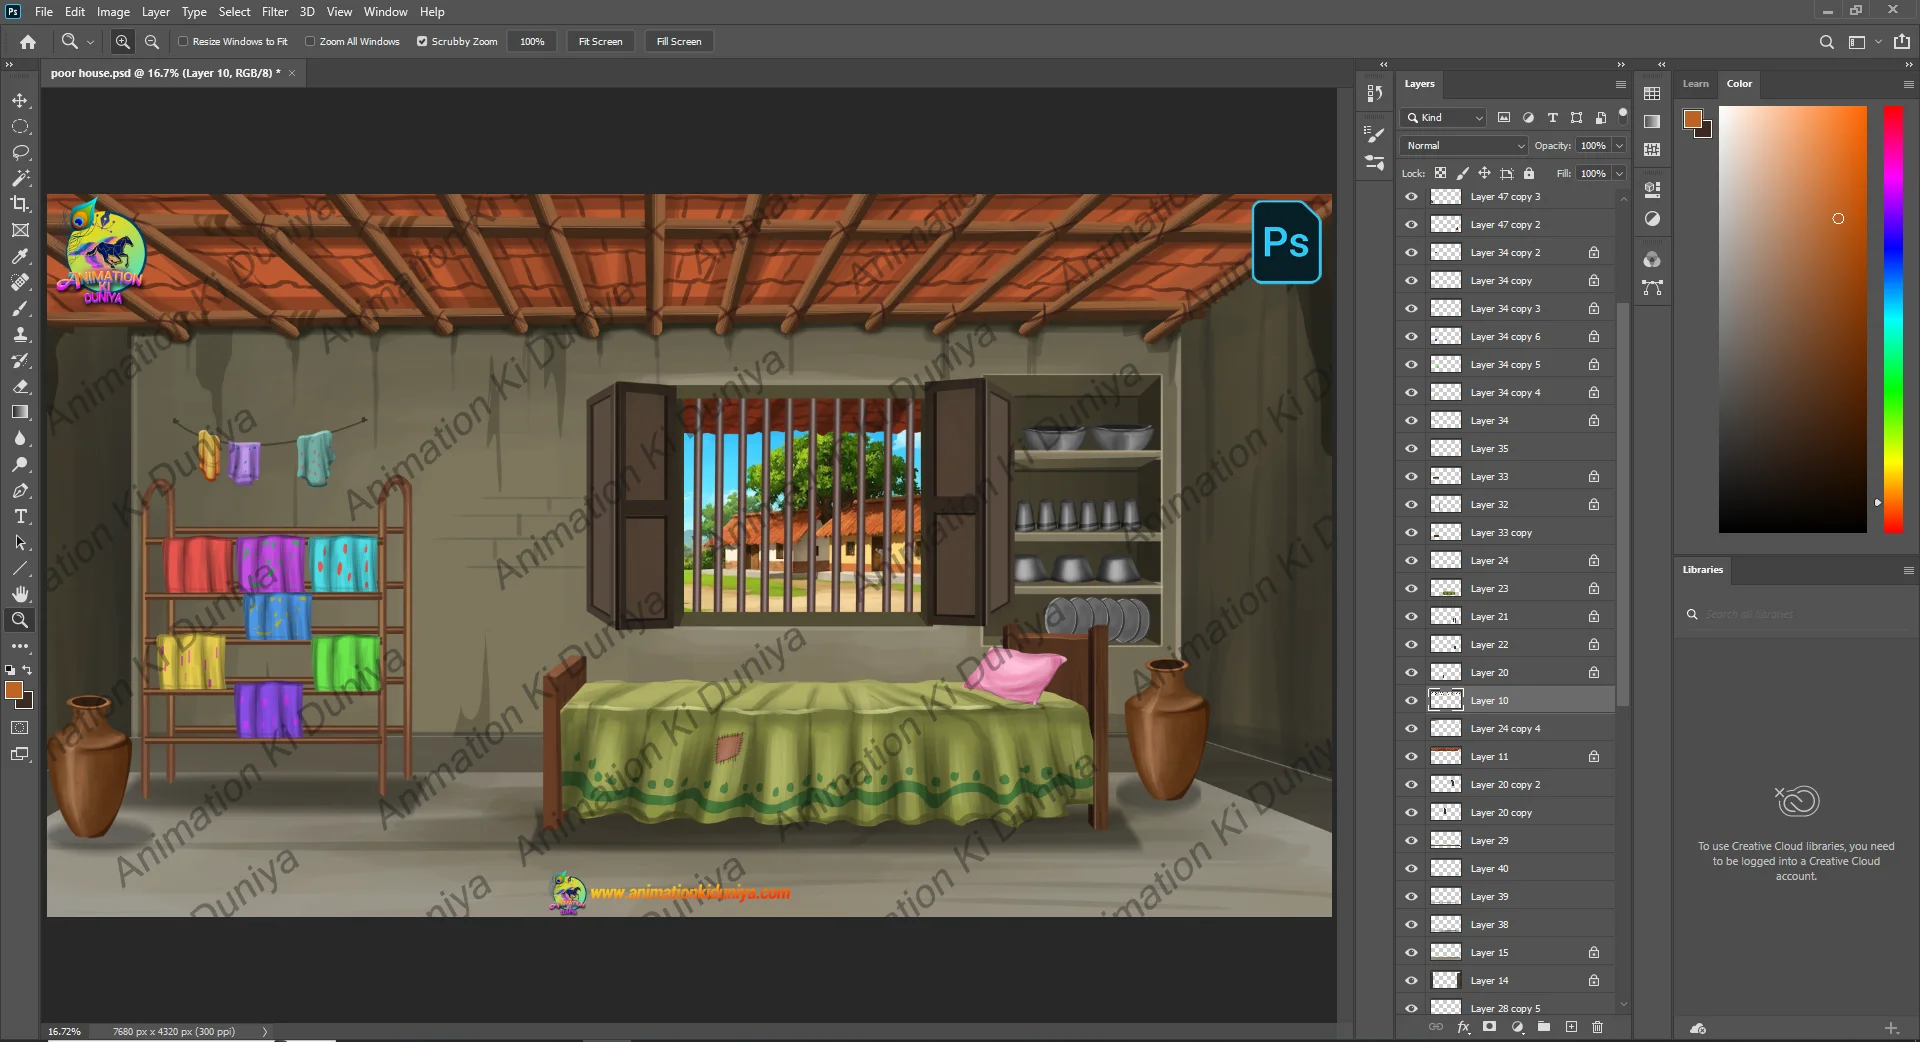Switch to the Learn tab
This screenshot has width=1920, height=1042.
(x=1695, y=84)
